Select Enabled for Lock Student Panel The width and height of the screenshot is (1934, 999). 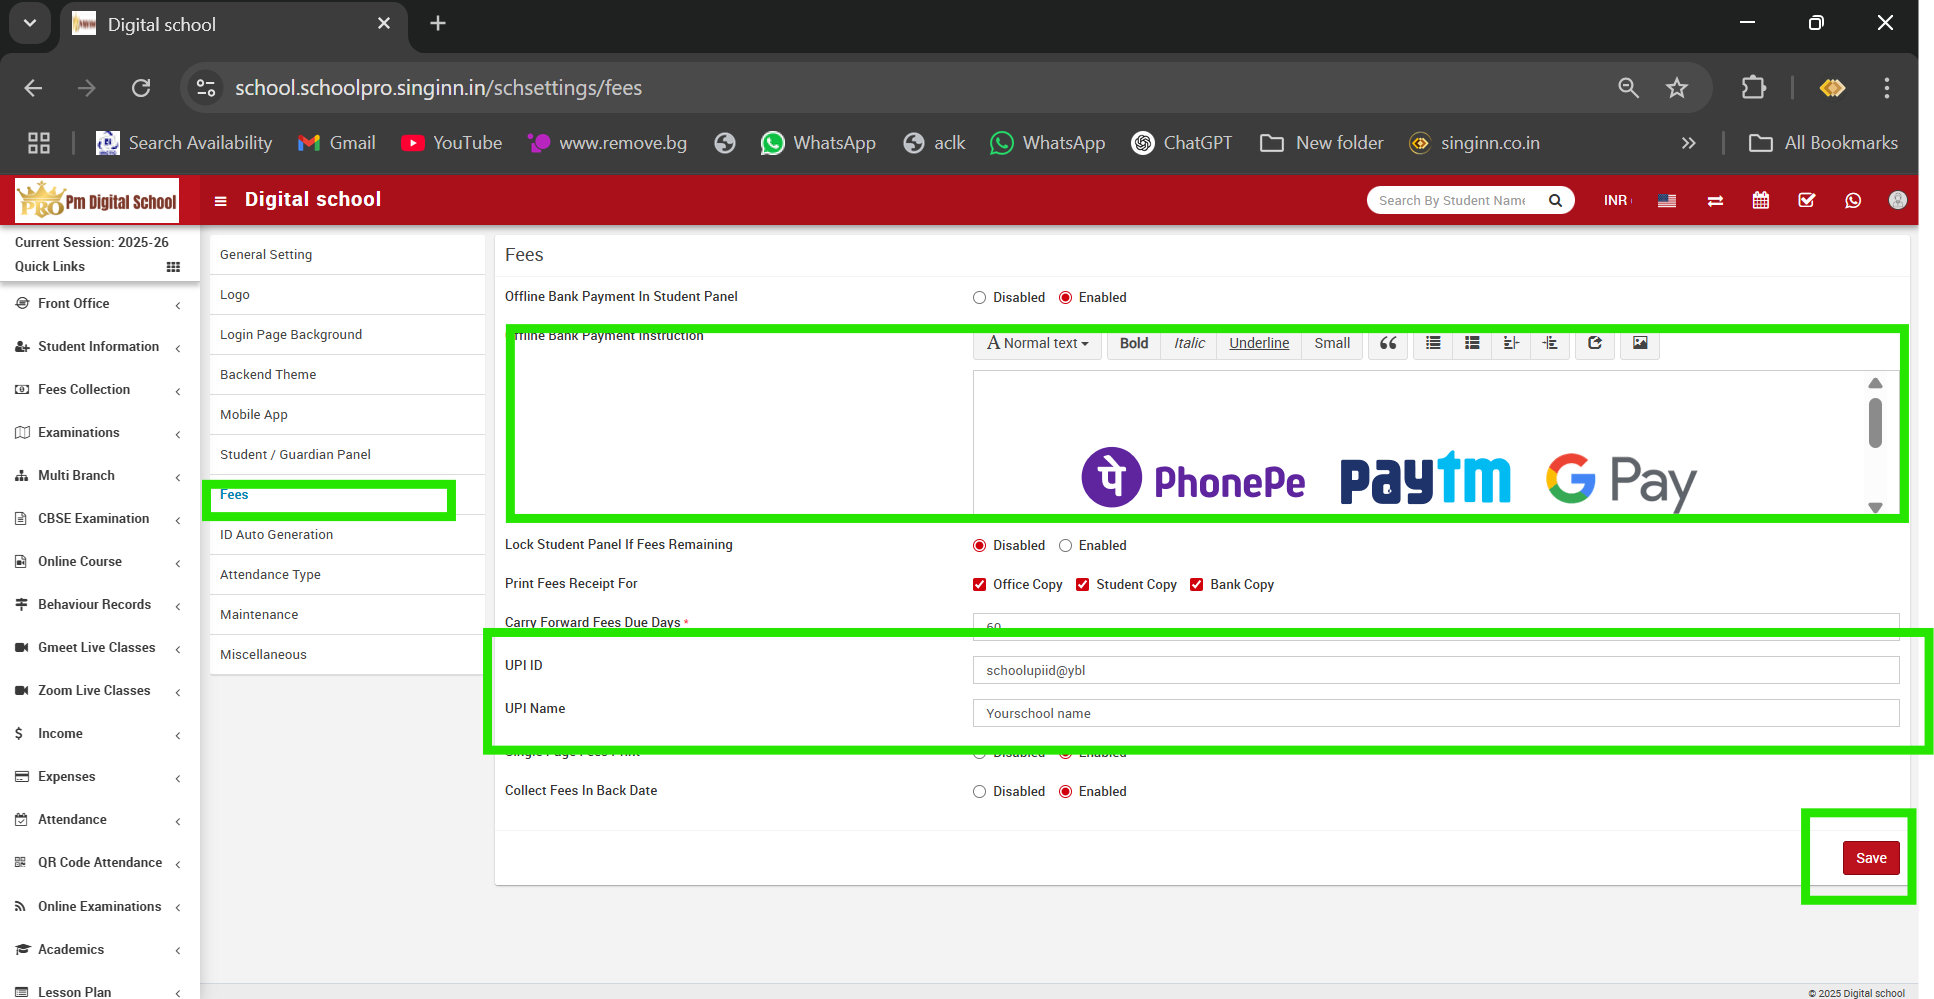pos(1065,546)
